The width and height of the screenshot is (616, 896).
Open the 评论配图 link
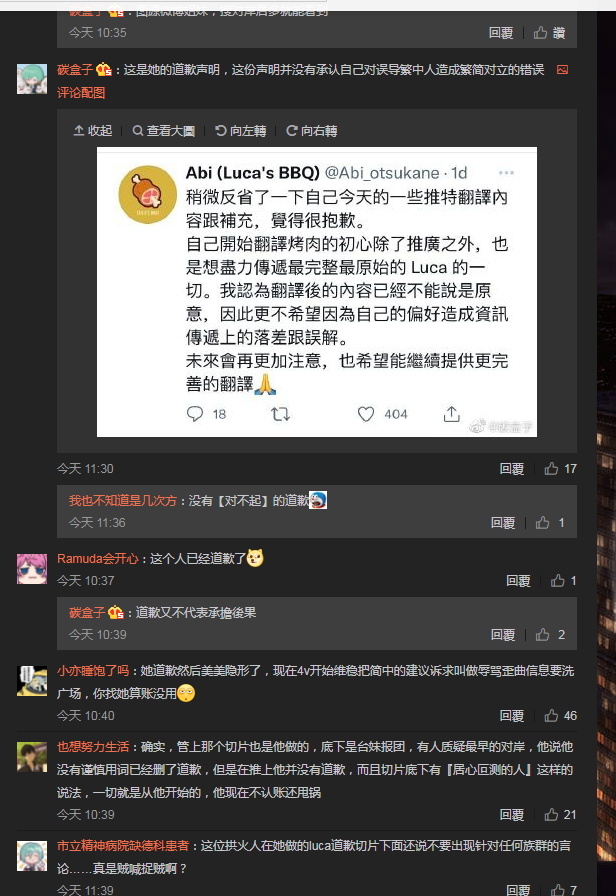(81, 93)
